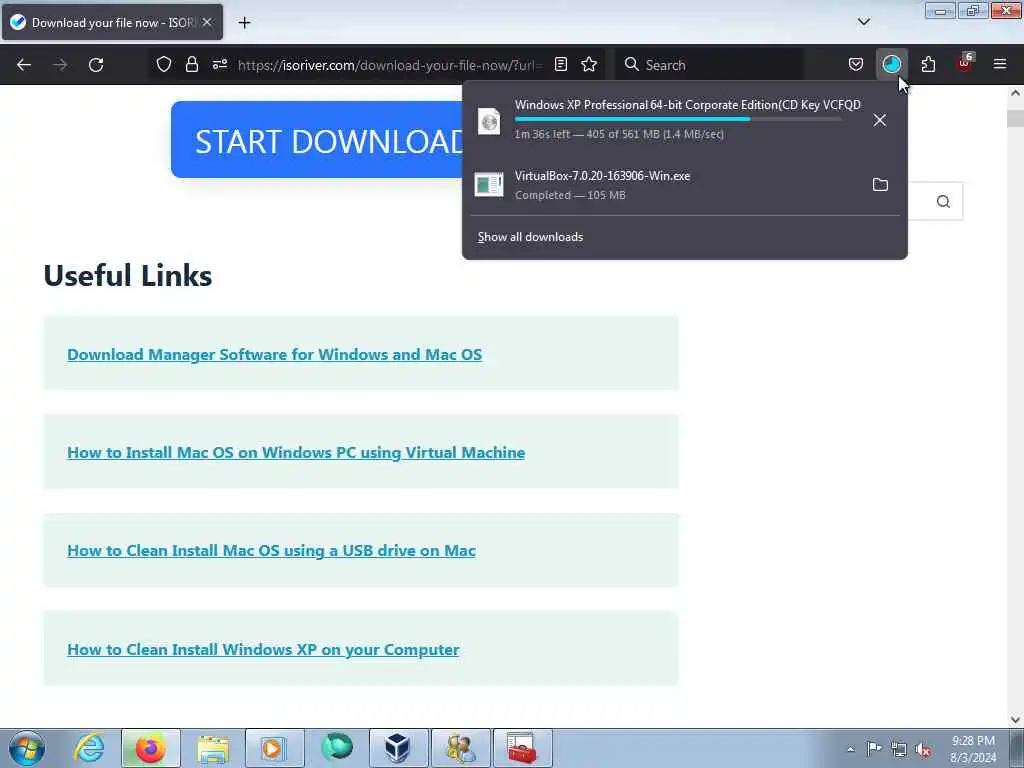1024x768 pixels.
Task: Open Clean Install Windows XP link
Action: coord(263,649)
